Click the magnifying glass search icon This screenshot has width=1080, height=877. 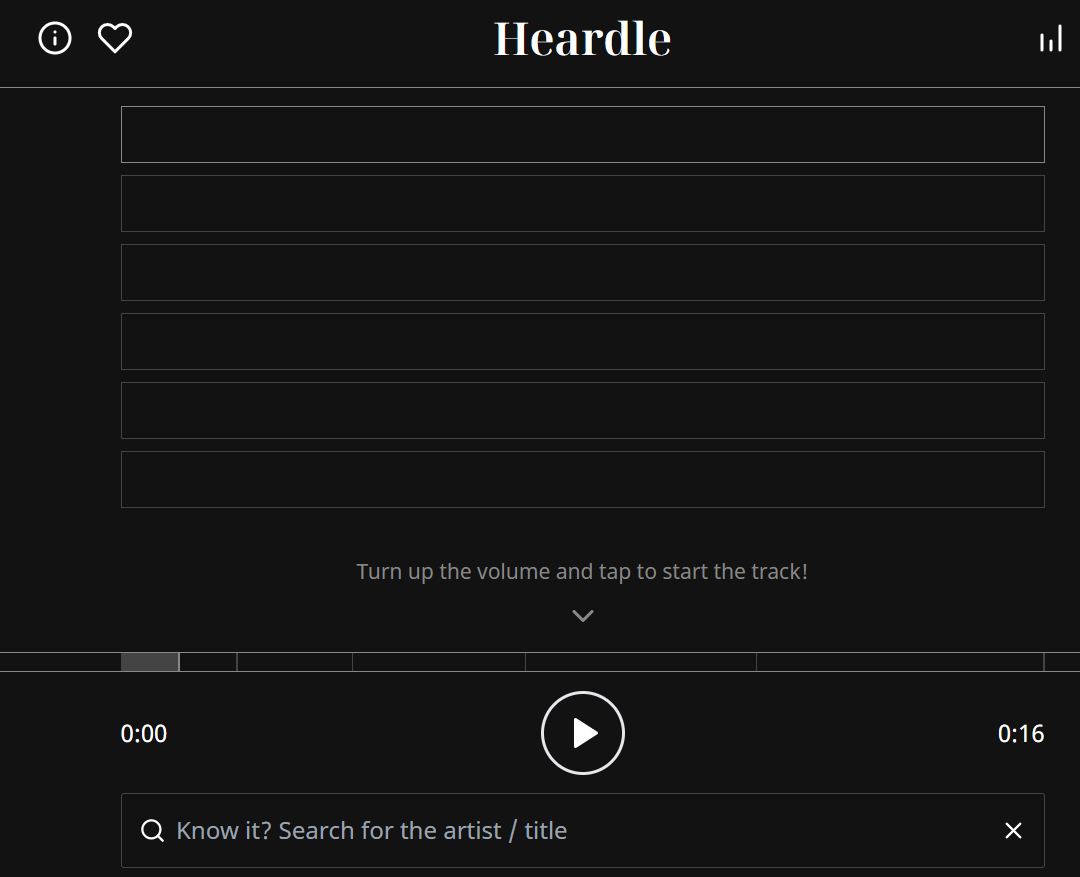pyautogui.click(x=152, y=830)
